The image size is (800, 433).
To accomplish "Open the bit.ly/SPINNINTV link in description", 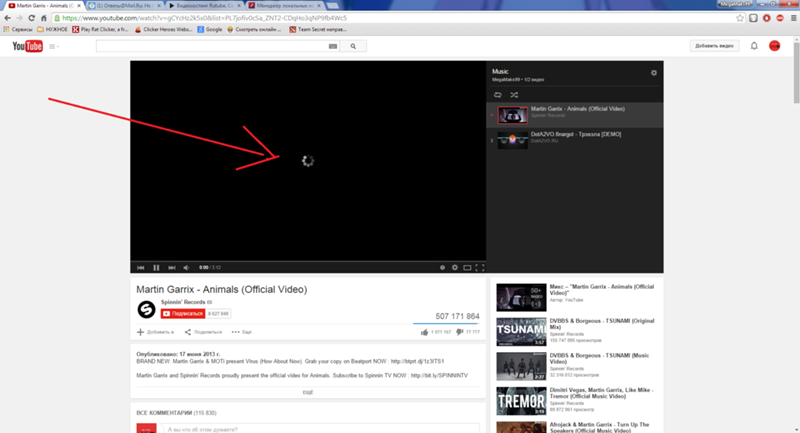I will [439, 375].
